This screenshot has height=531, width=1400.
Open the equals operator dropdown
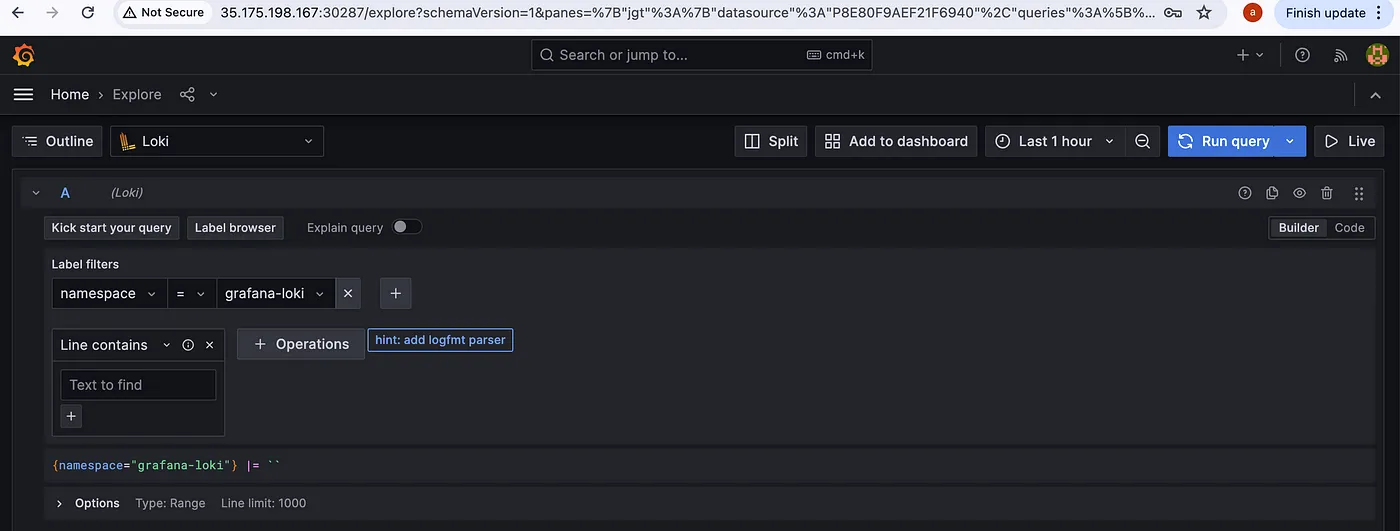(x=192, y=294)
